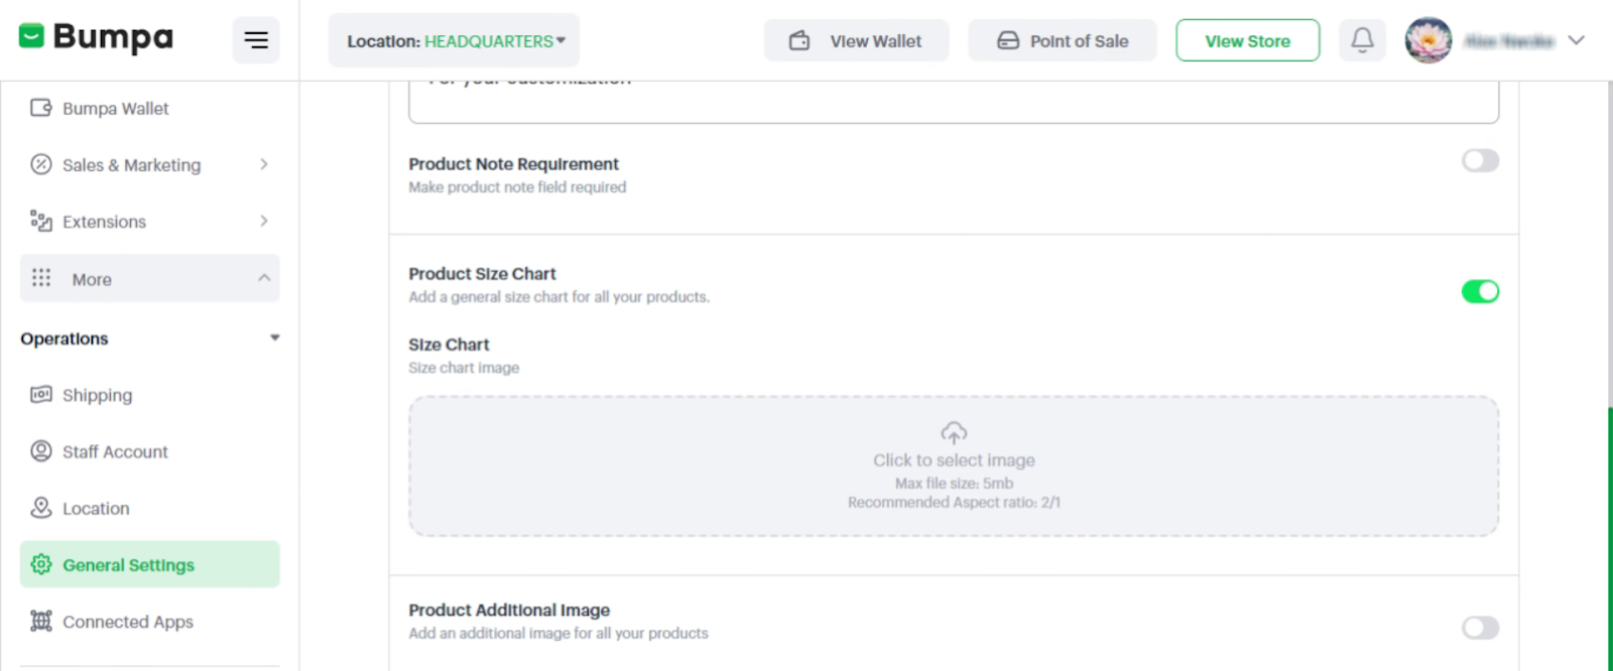Open Point of Sale
The width and height of the screenshot is (1613, 671).
1062,40
